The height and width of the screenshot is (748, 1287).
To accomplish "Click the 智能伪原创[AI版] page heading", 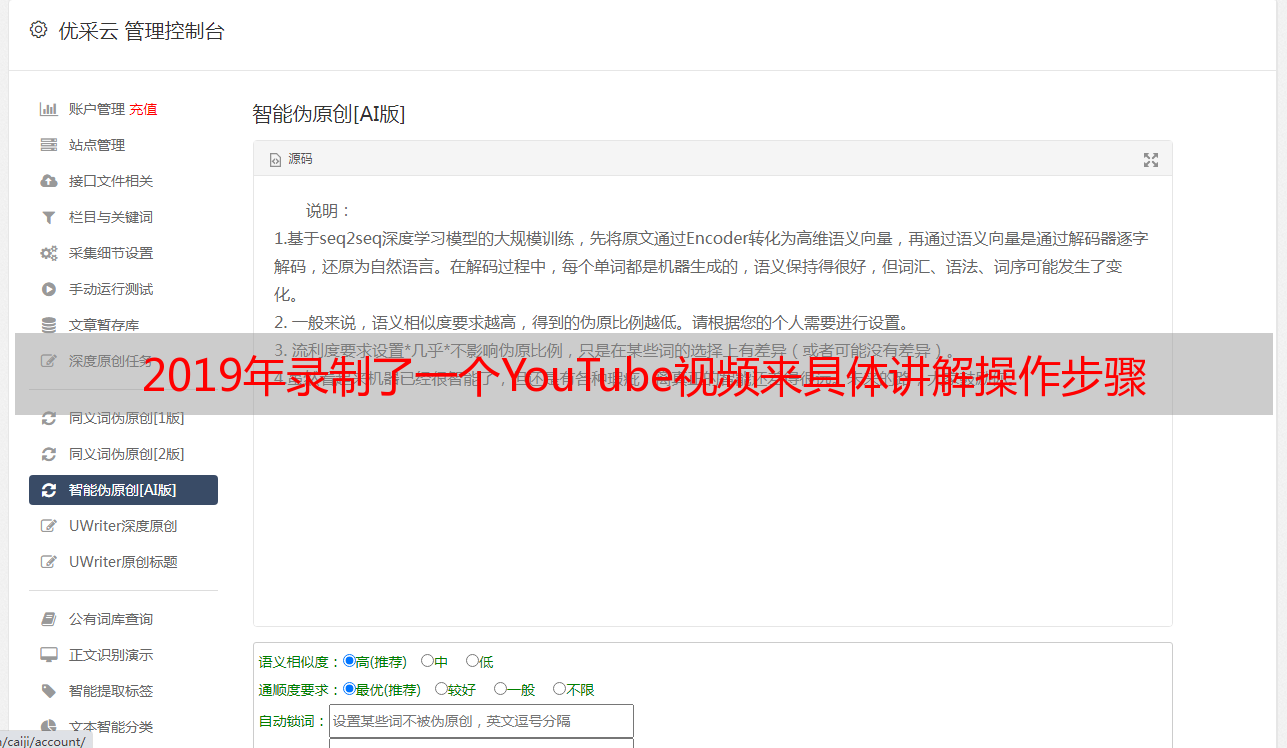I will pos(329,114).
